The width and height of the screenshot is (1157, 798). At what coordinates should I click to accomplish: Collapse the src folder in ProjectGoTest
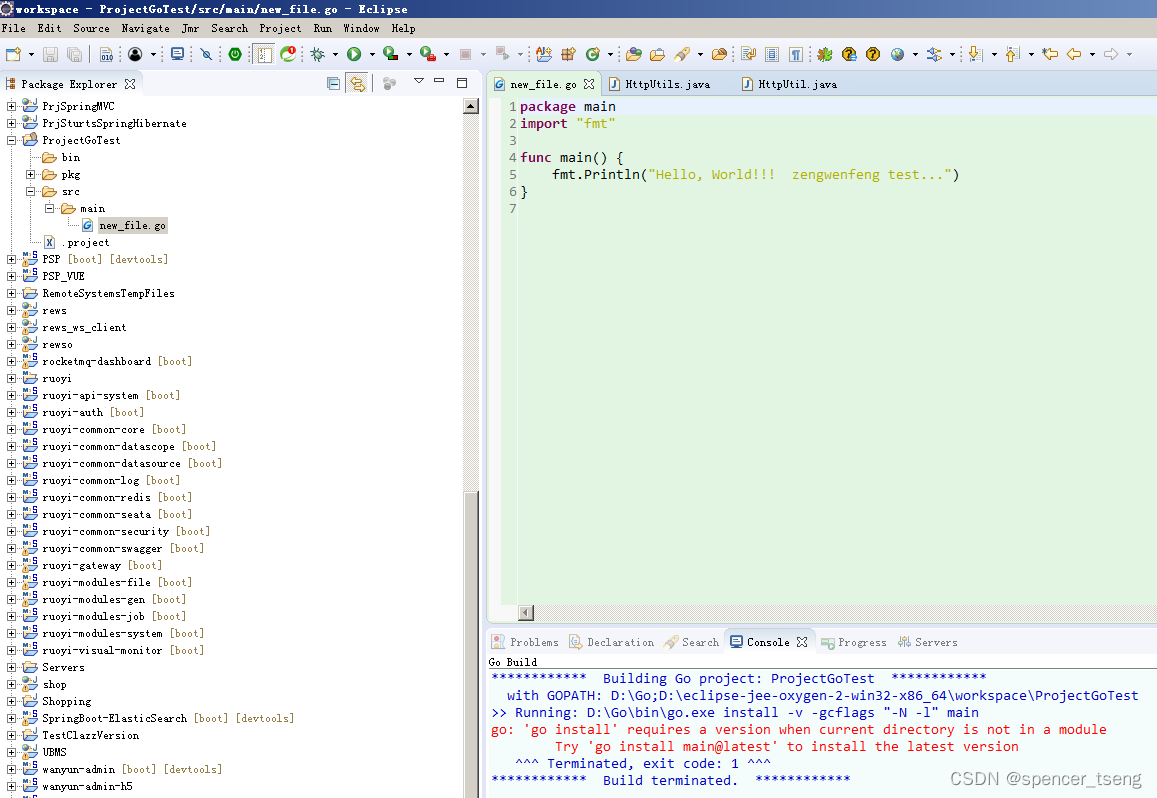click(33, 191)
